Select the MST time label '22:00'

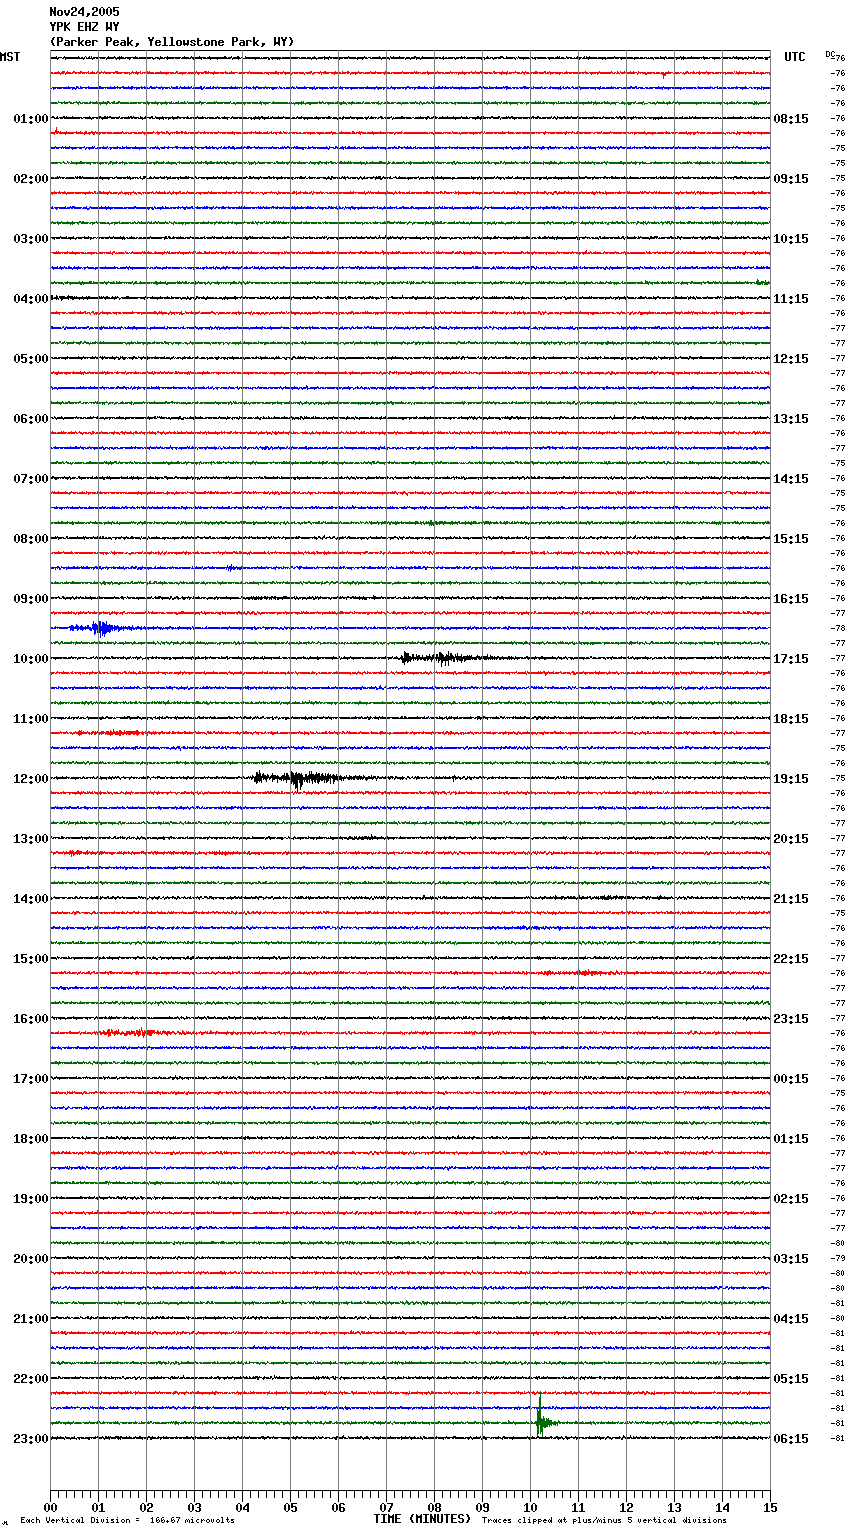click(x=31, y=1379)
